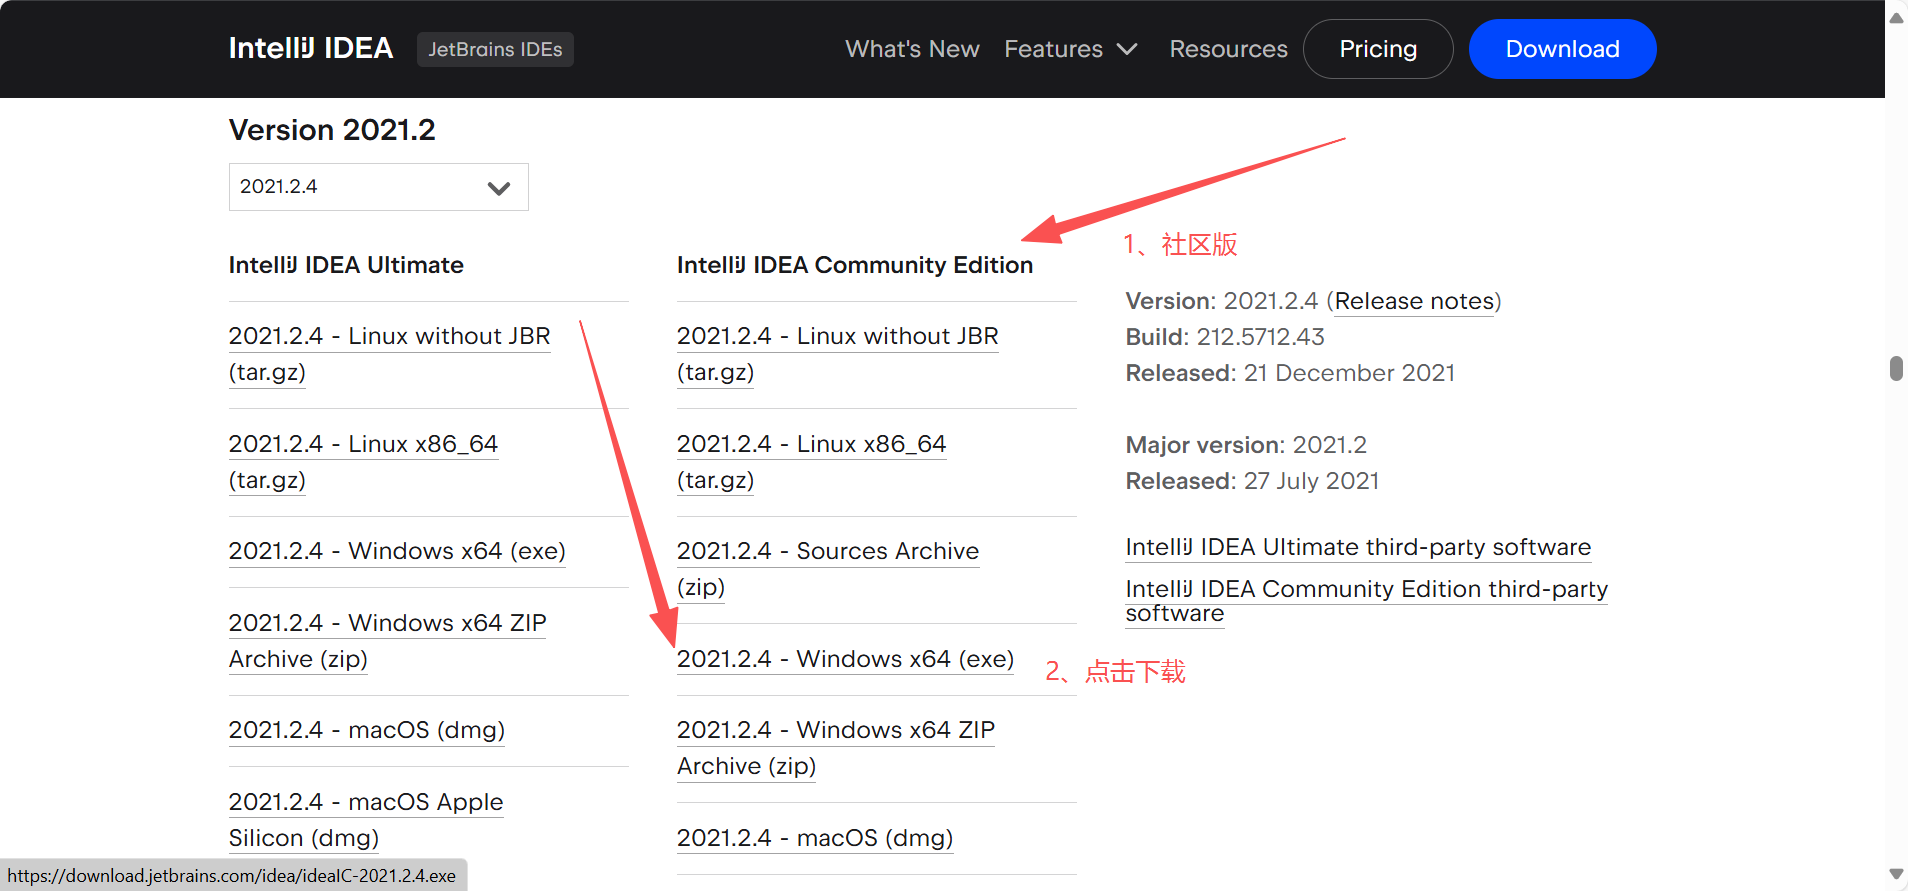
Task: Click the scrollbar down arrow
Action: (x=1896, y=874)
